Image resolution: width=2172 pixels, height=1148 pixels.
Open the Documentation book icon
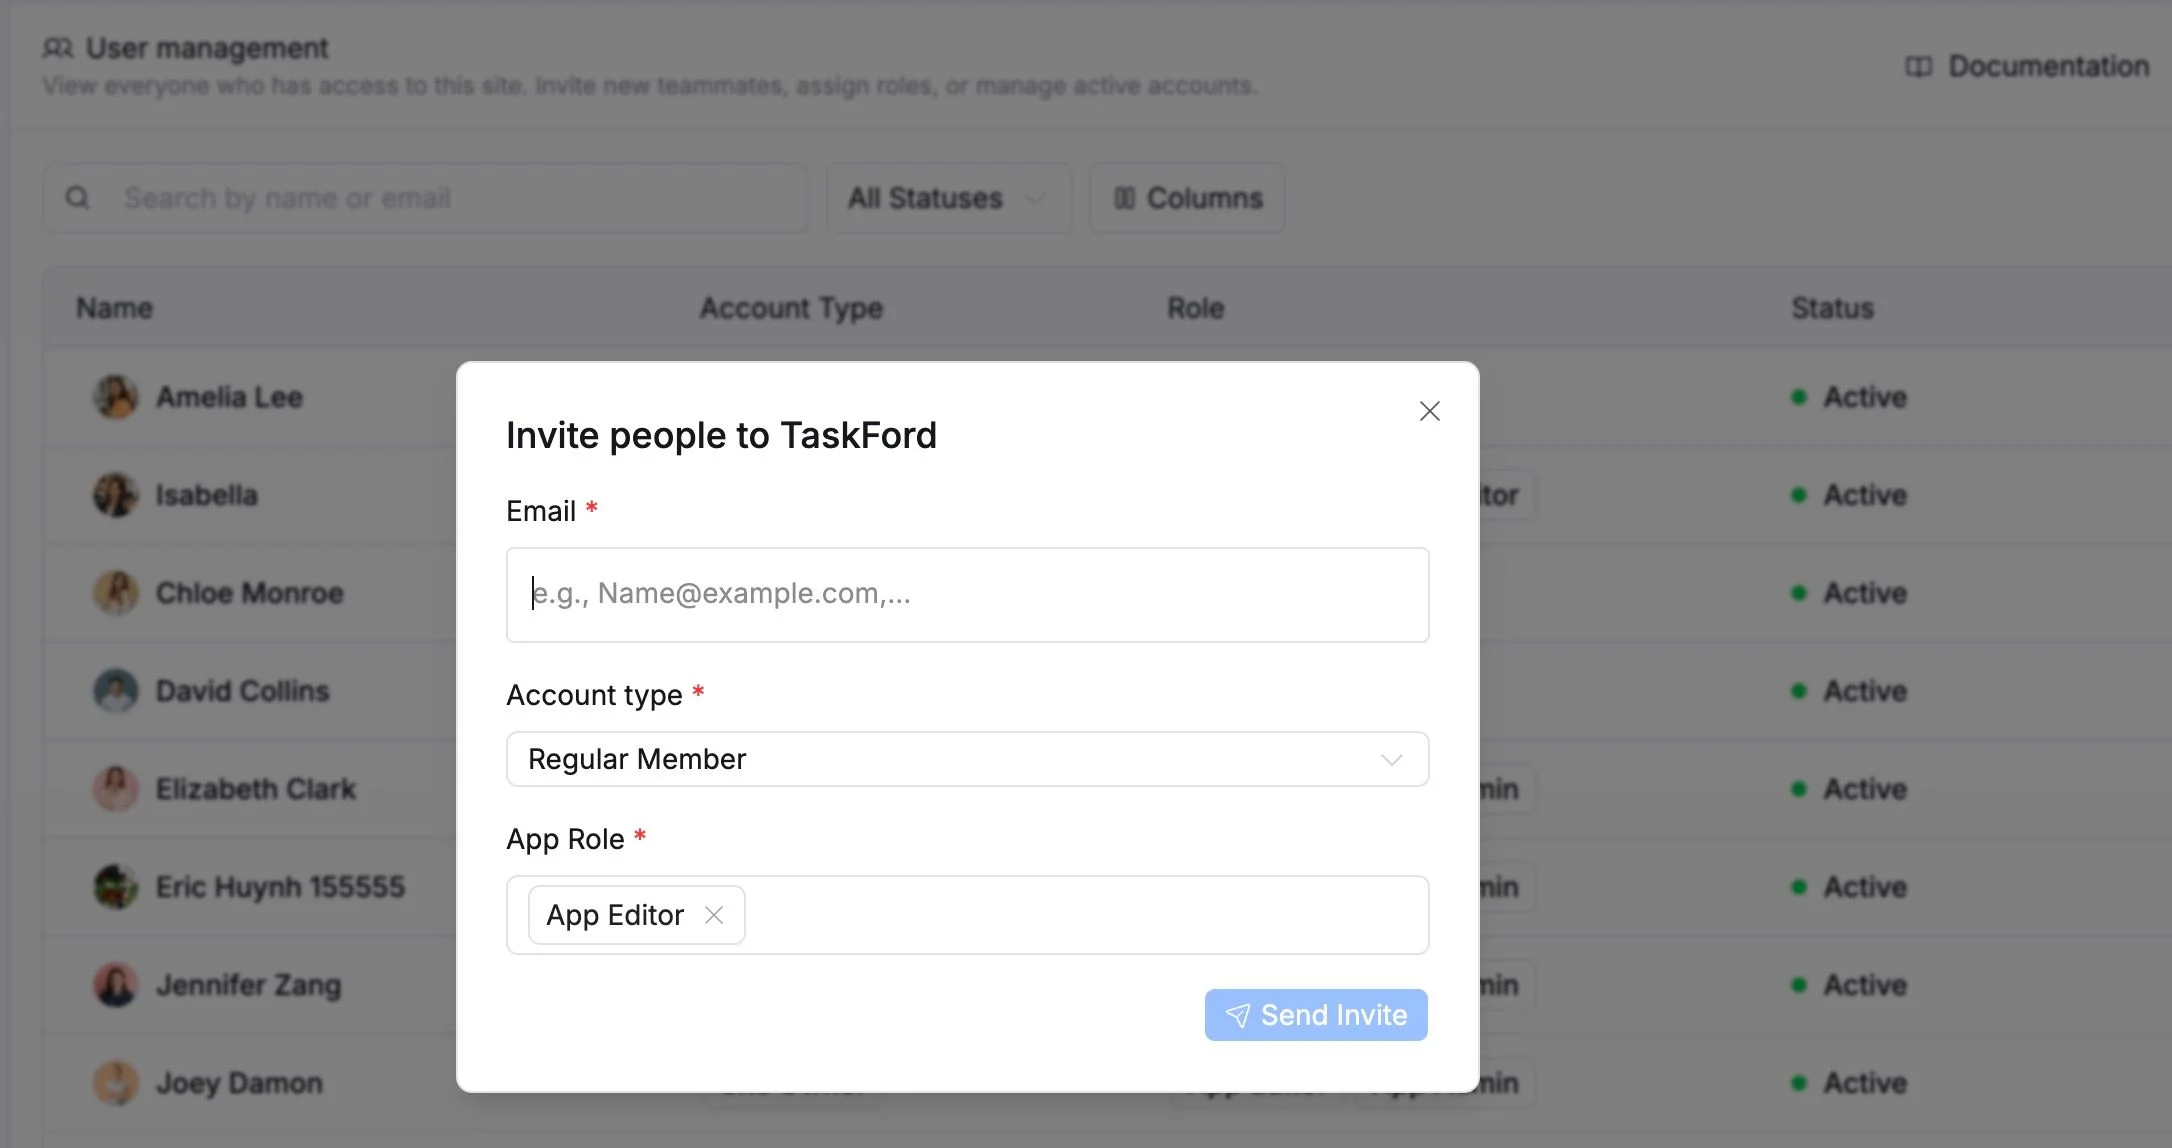coord(1918,67)
